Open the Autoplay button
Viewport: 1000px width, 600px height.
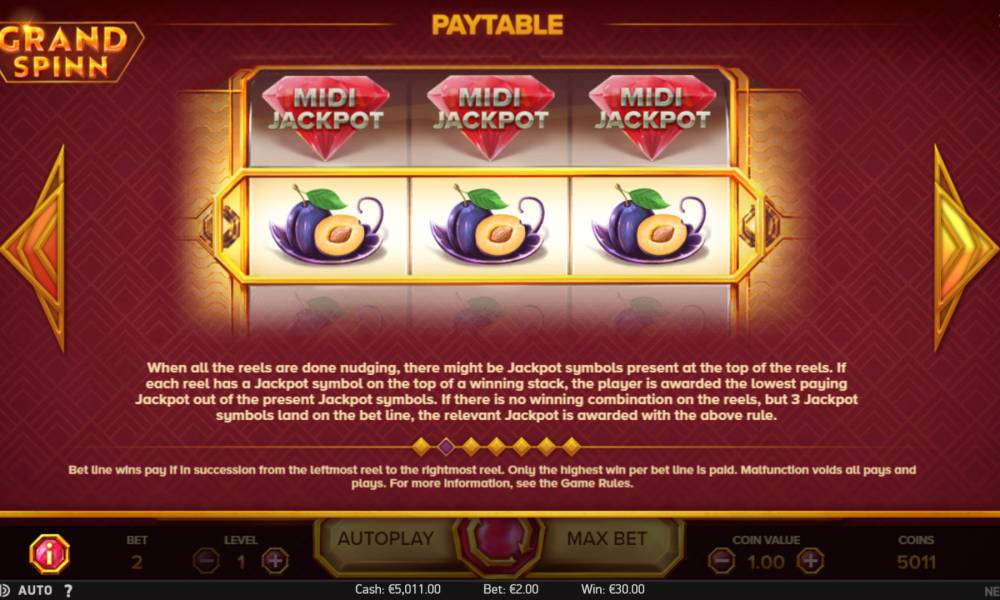pyautogui.click(x=386, y=539)
